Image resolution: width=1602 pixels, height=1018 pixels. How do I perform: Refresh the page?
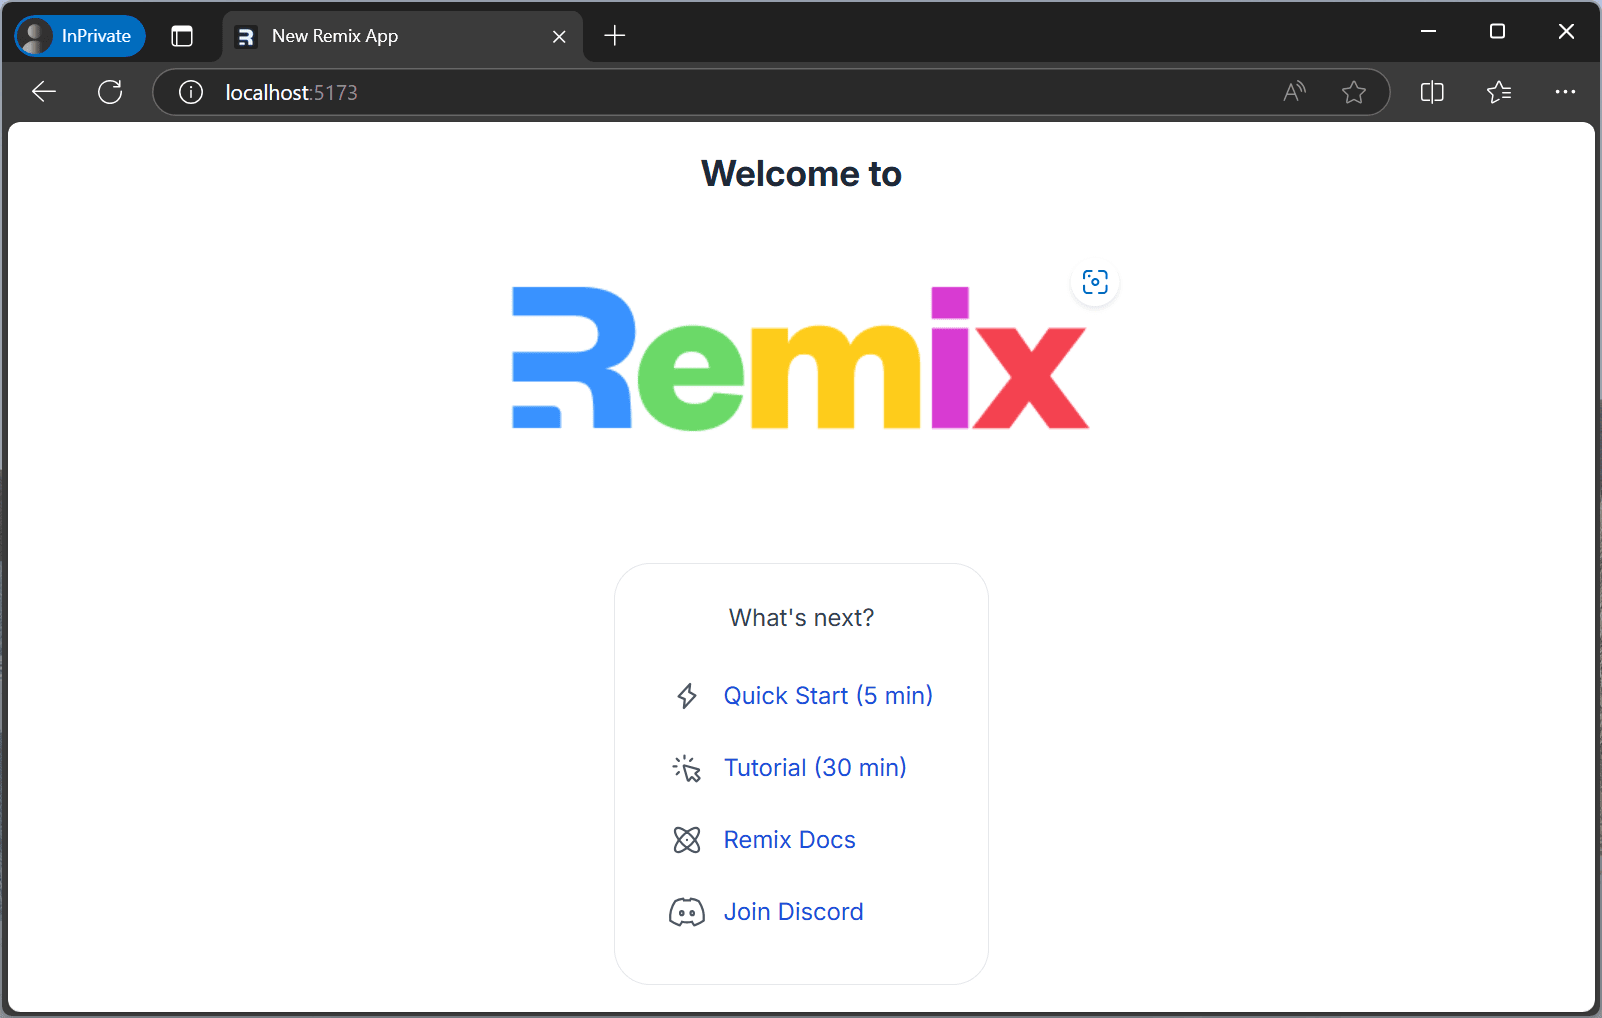[x=110, y=92]
